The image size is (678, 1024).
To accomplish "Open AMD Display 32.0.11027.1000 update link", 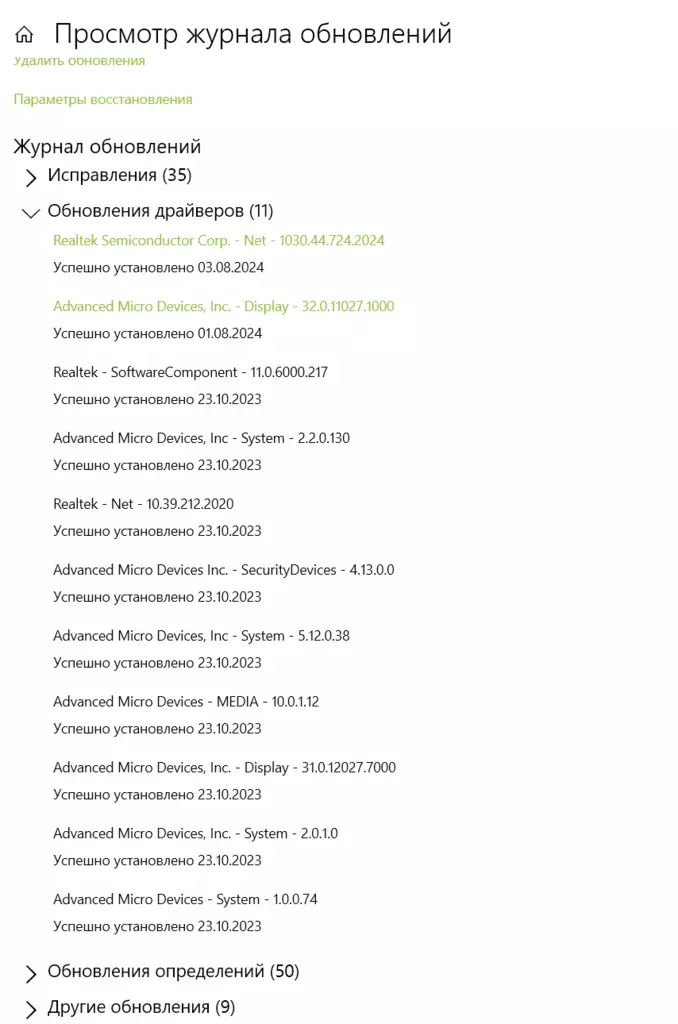I will pos(223,306).
